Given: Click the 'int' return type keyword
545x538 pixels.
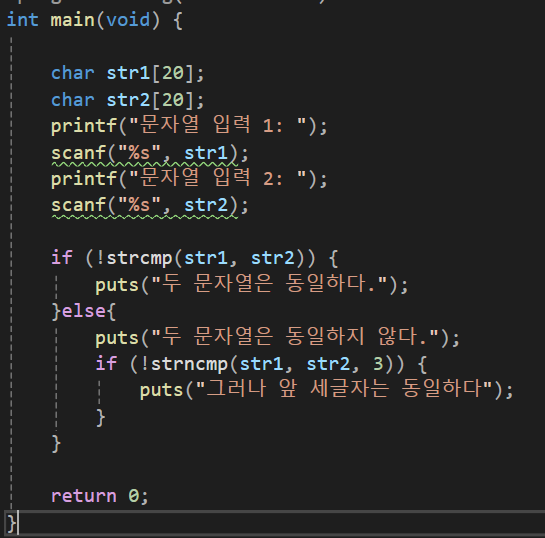Looking at the screenshot, I should 22,19.
